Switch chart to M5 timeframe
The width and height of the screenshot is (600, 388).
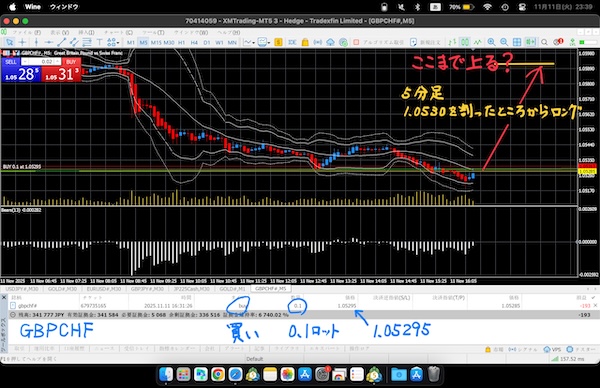(143, 42)
